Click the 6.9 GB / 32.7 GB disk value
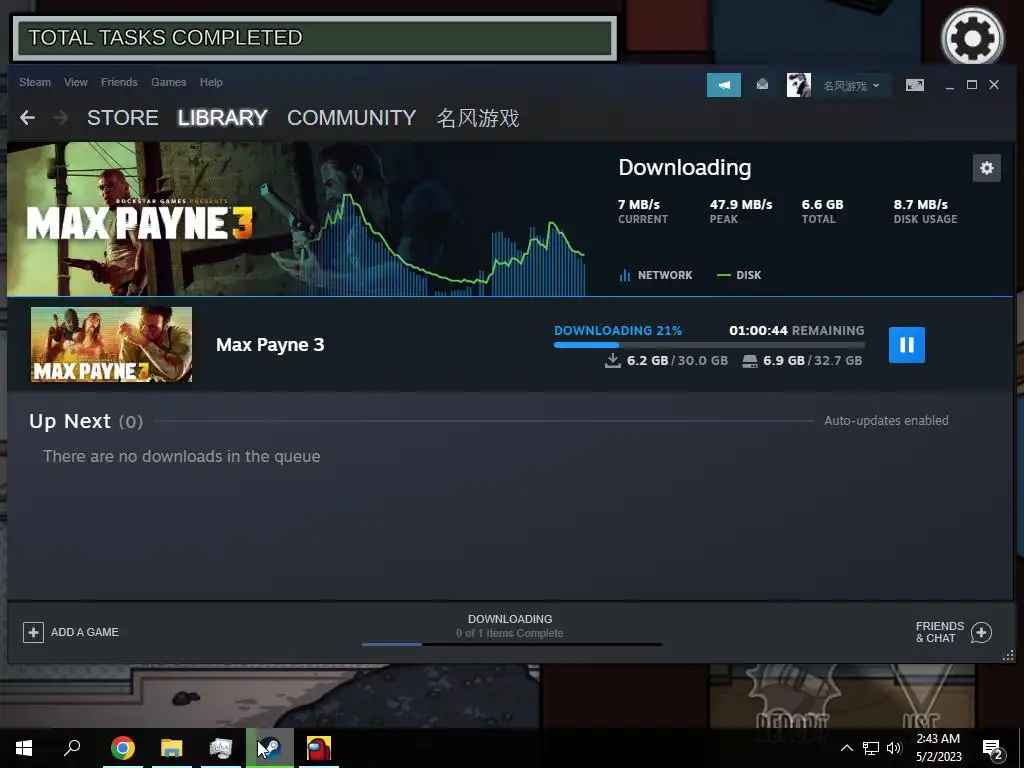The height and width of the screenshot is (768, 1024). click(803, 360)
